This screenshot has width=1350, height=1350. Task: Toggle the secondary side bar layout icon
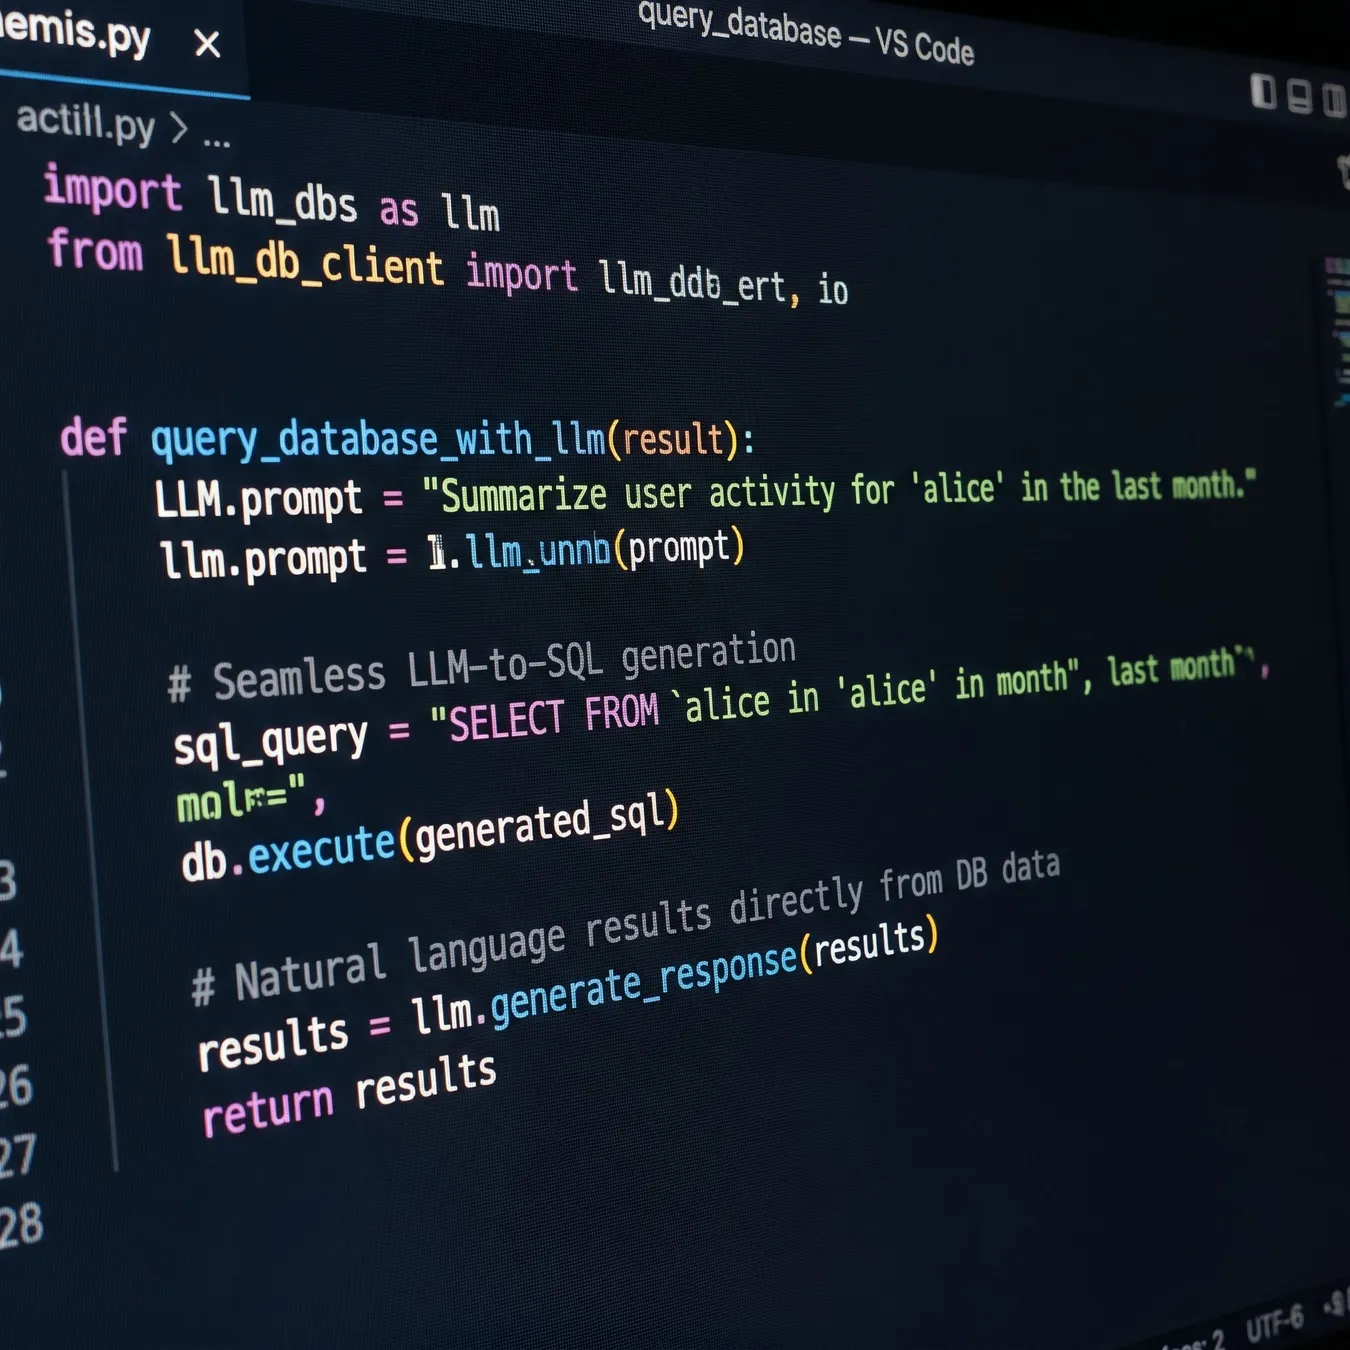(x=1335, y=100)
